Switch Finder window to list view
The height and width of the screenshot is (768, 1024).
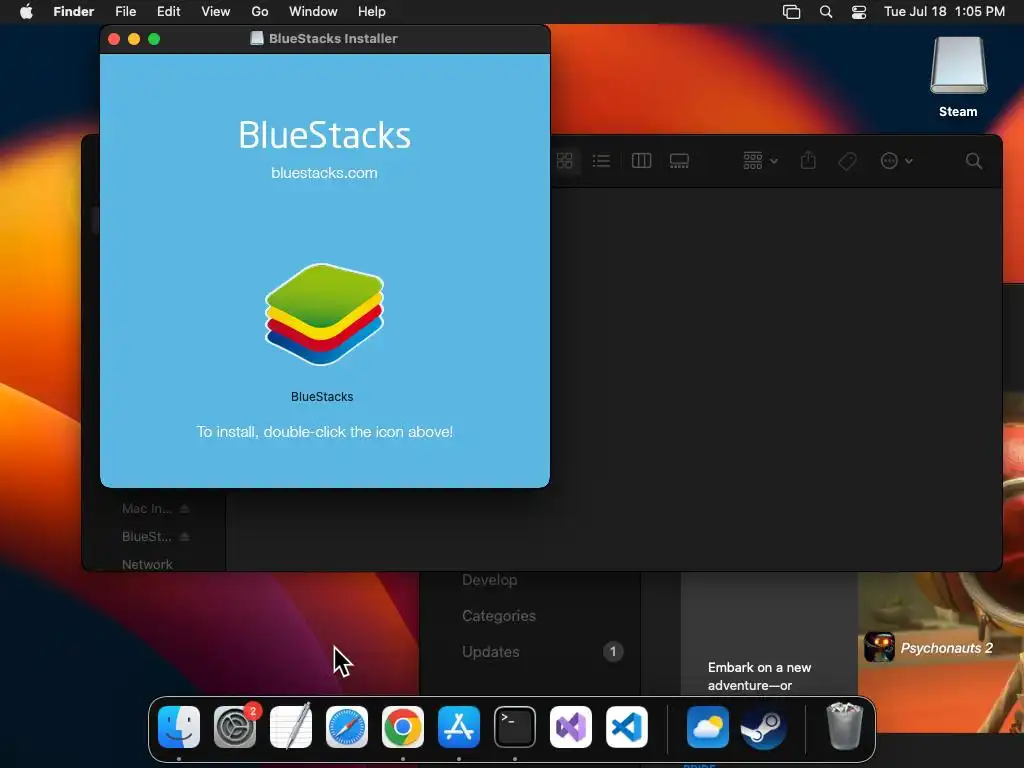(601, 161)
